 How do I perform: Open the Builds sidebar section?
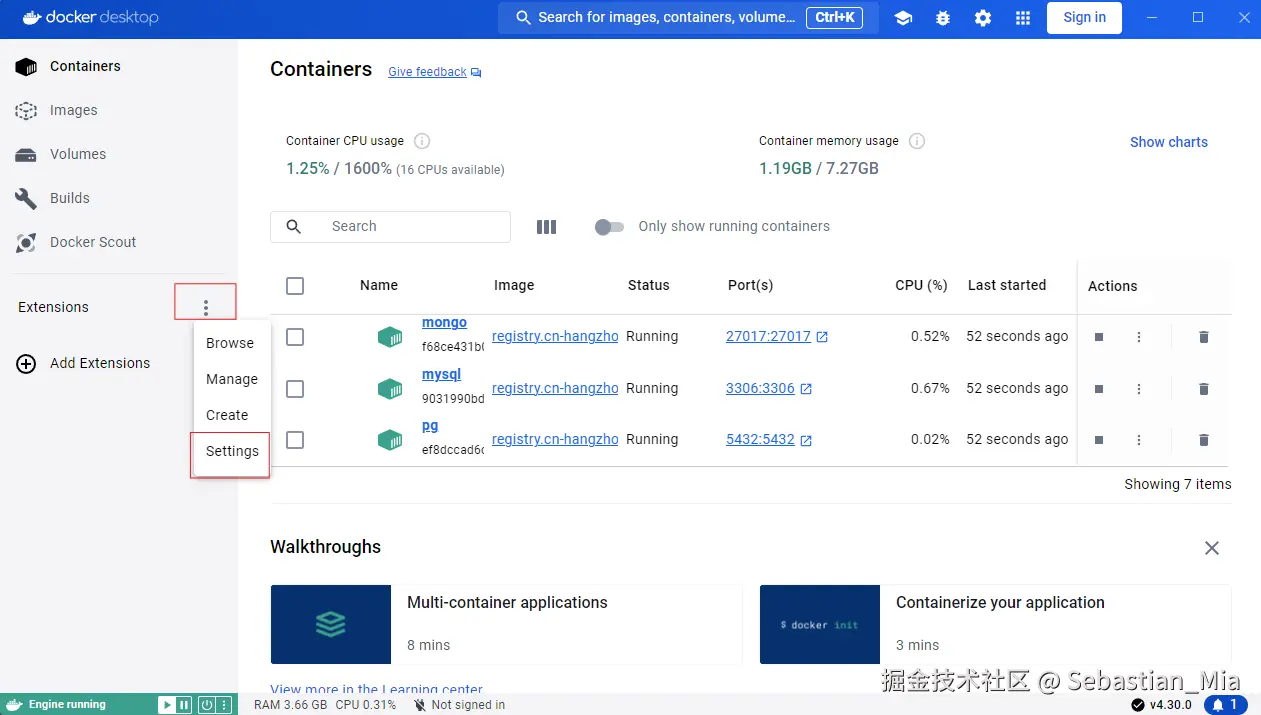119,198
